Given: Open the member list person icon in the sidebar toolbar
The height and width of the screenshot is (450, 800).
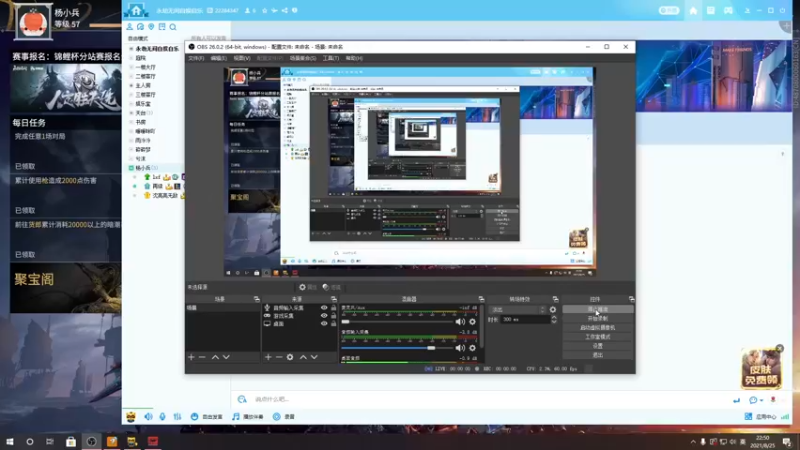Looking at the screenshot, I should [130, 27].
